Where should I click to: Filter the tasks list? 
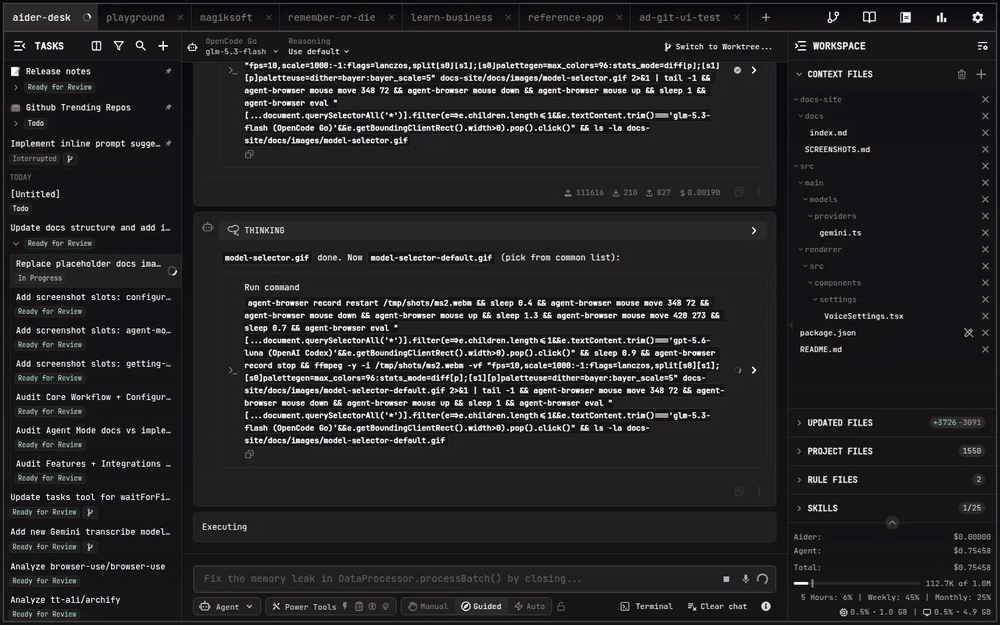119,46
